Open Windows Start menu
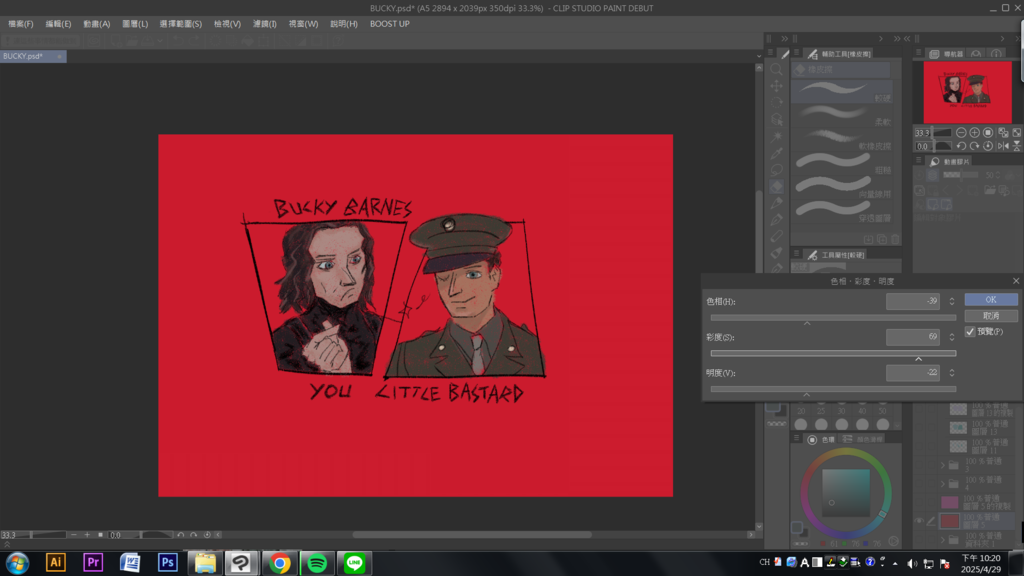 tap(18, 563)
